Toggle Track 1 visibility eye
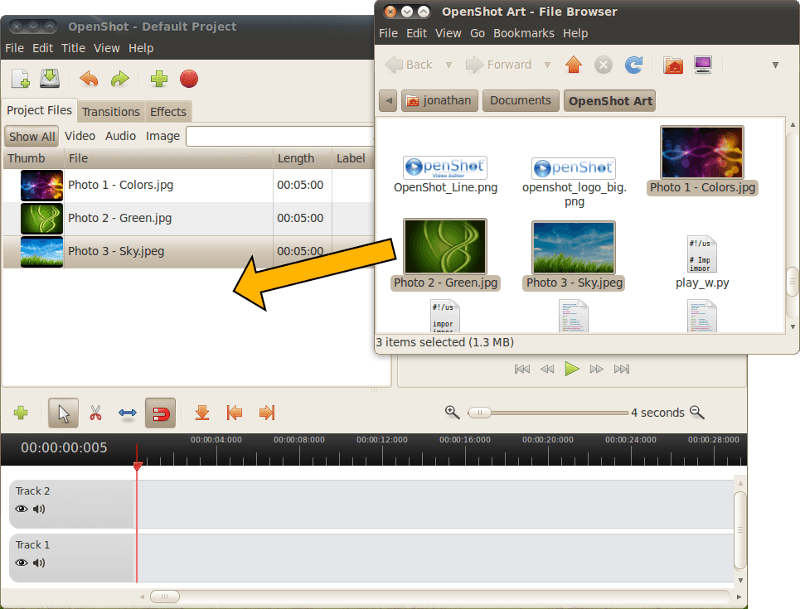This screenshot has width=800, height=609. pyautogui.click(x=21, y=563)
